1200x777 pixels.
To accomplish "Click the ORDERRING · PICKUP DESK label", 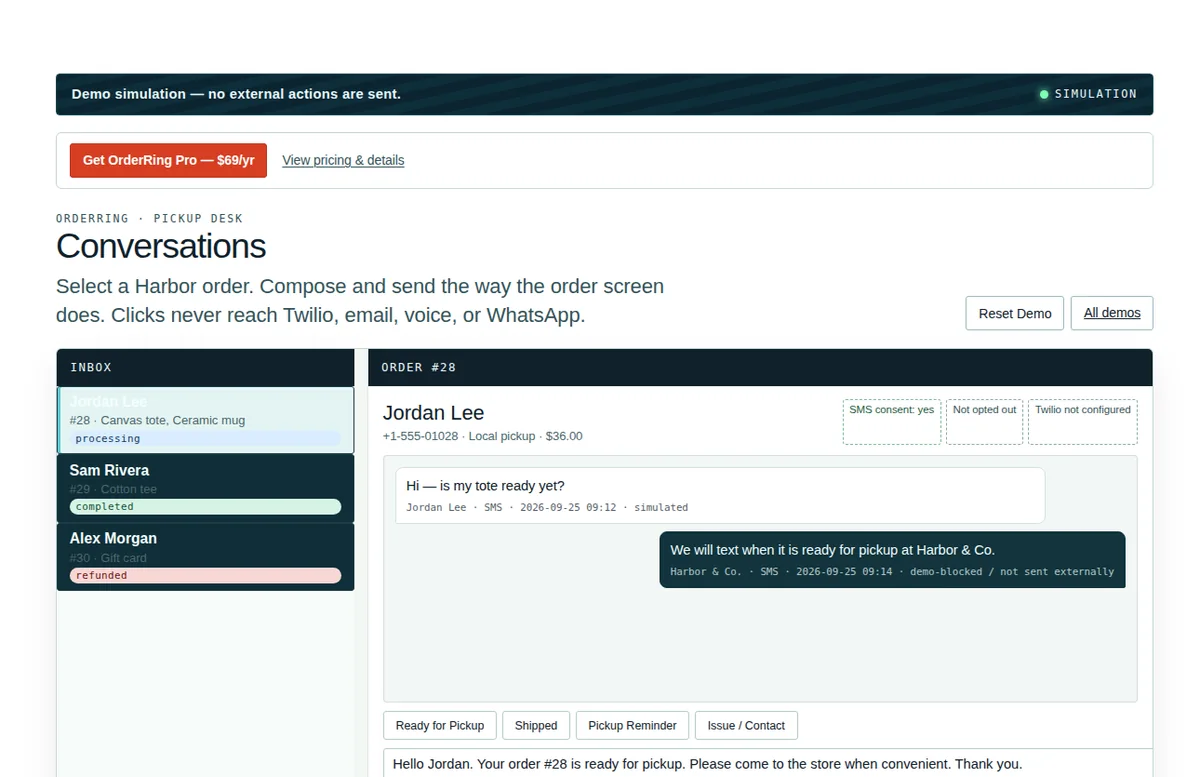I will pos(149,218).
